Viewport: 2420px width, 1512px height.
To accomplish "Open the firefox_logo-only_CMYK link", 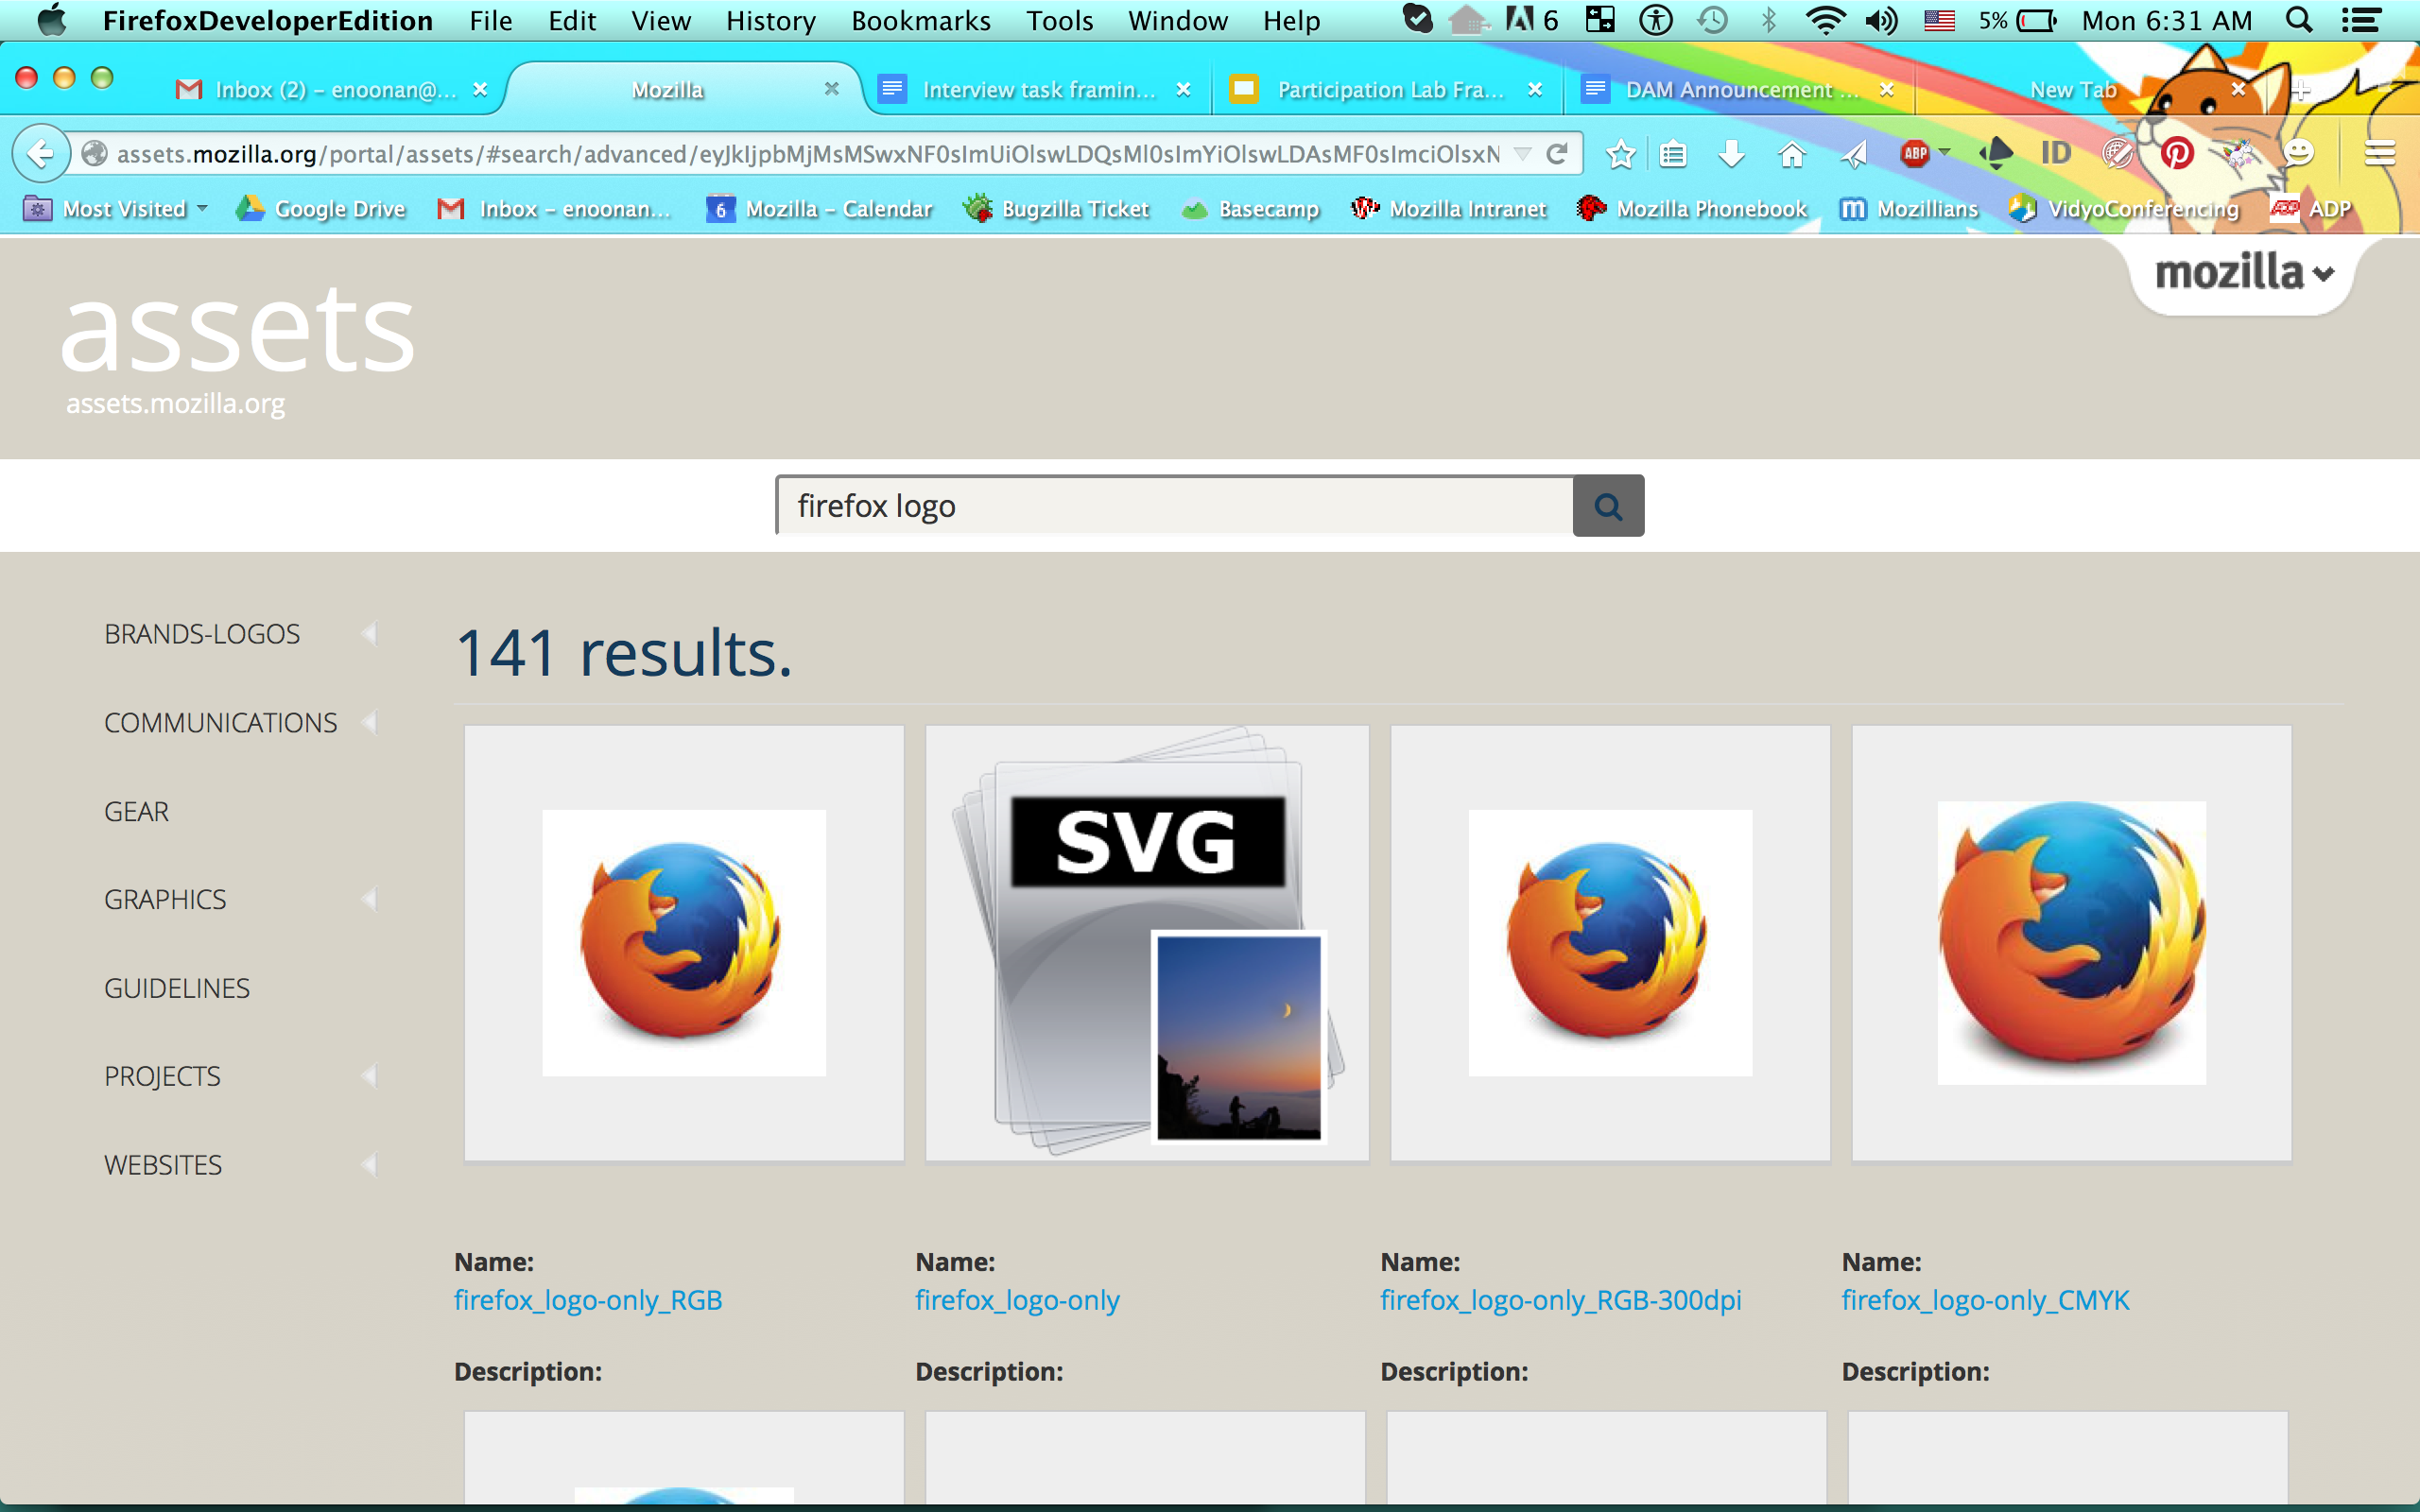I will [1985, 1300].
